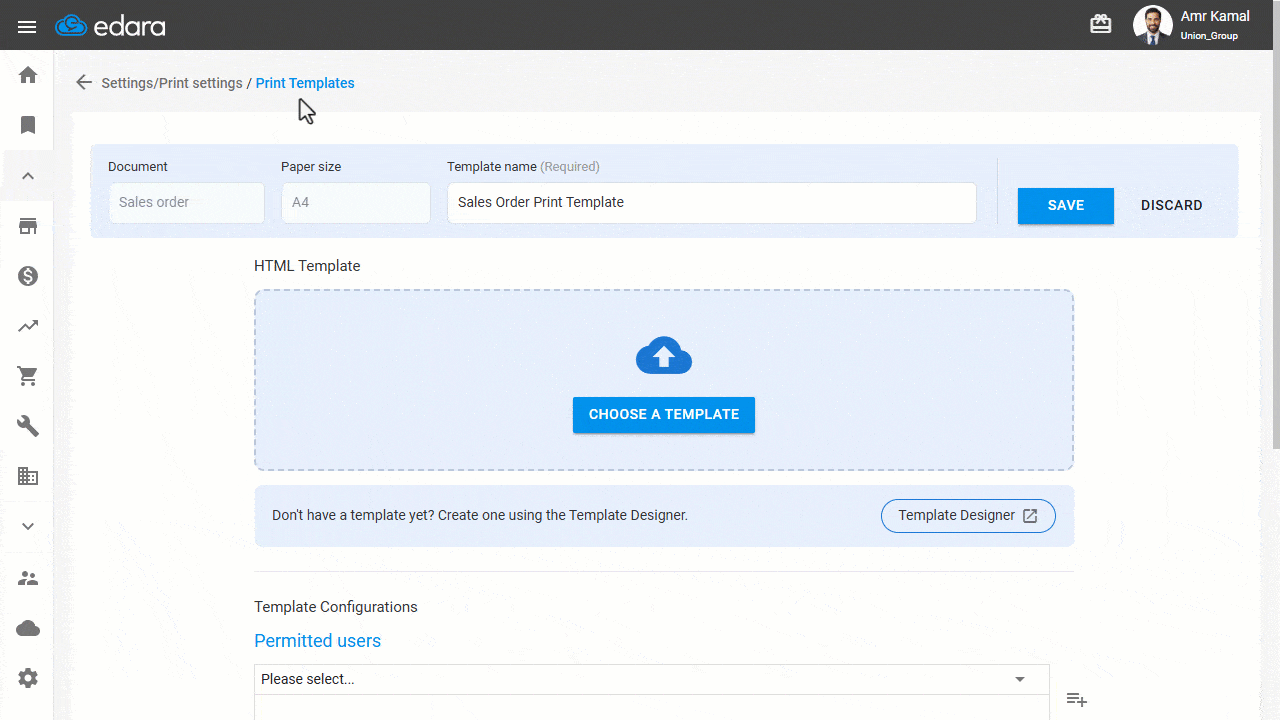1280x720 pixels.
Task: Click the Sales order Document field
Action: tap(186, 202)
